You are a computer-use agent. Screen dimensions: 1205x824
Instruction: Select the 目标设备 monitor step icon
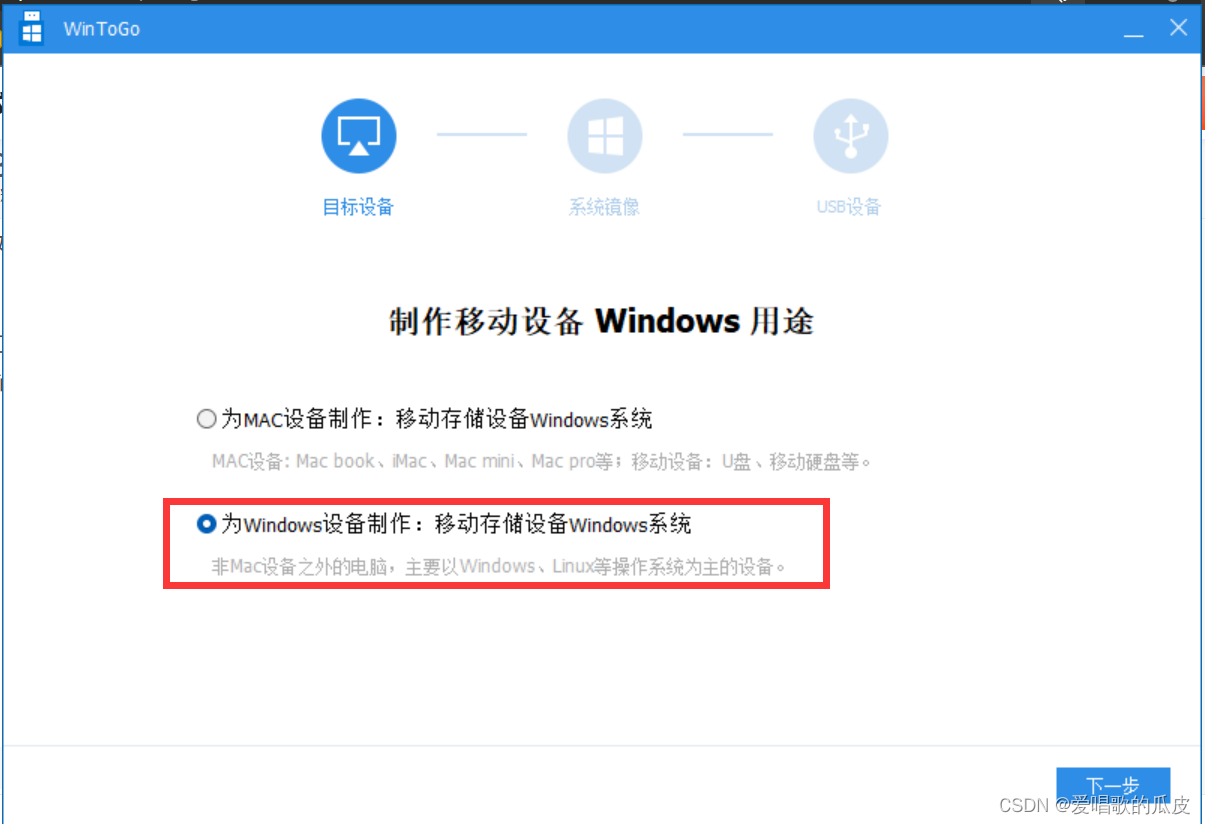[x=359, y=135]
